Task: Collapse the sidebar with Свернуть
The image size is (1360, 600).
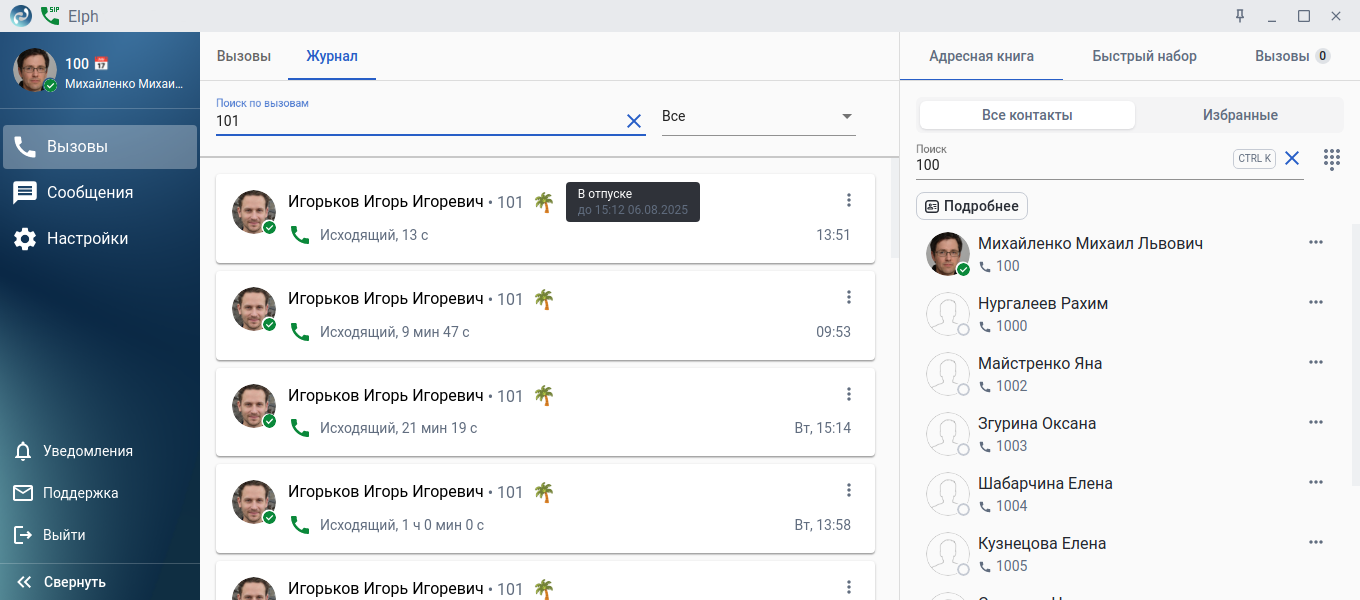Action: (x=62, y=582)
